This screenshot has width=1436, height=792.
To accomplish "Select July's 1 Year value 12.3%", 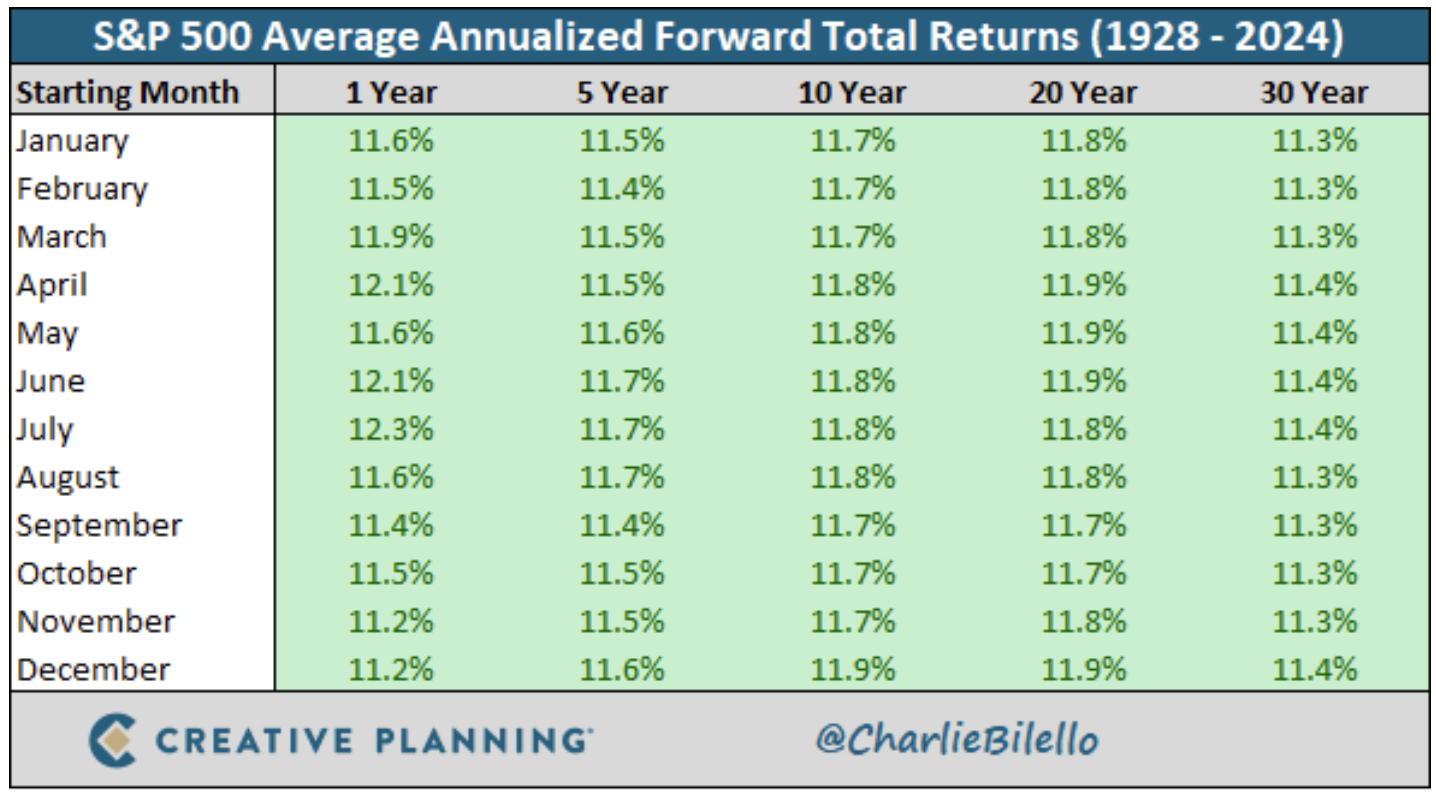I will [x=391, y=429].
